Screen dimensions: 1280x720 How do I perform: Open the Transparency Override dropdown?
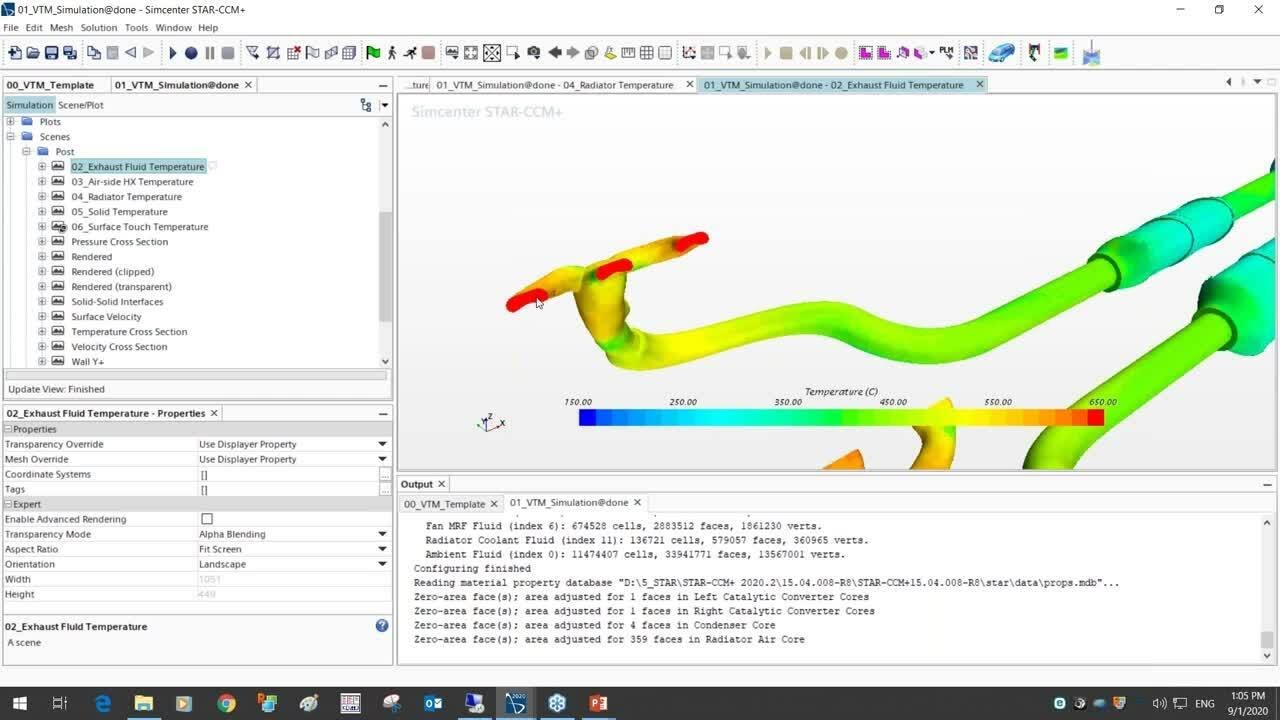click(x=382, y=444)
